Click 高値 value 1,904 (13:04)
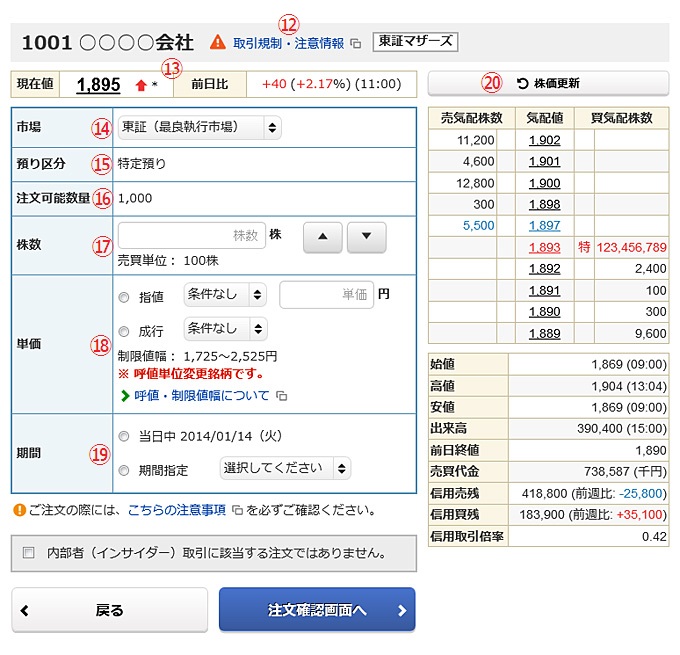680x655 pixels. pyautogui.click(x=629, y=386)
